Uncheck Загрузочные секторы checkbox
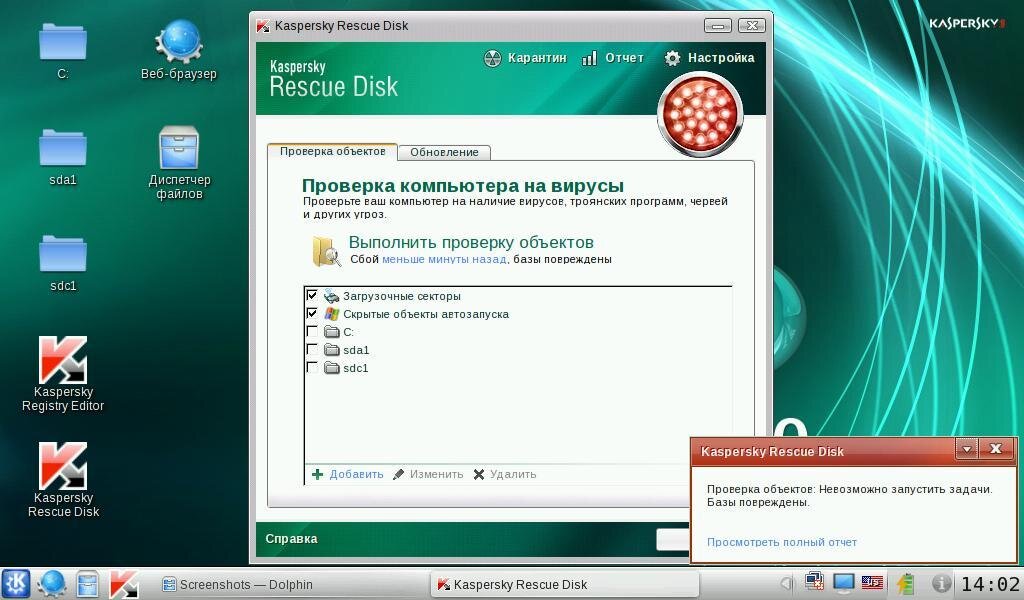1024x600 pixels. point(312,296)
